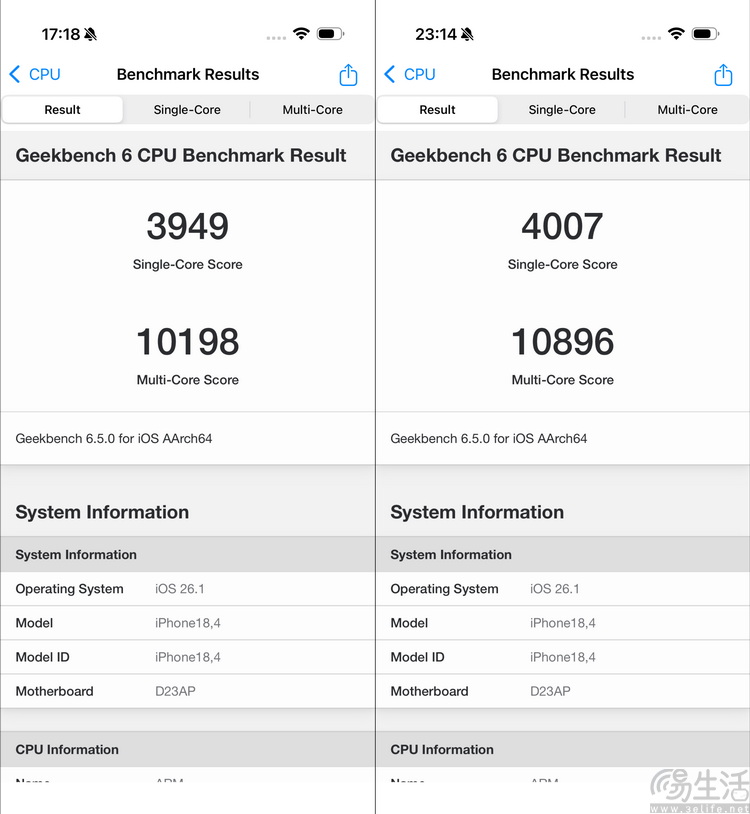Go back to CPU in left screenshot
Viewport: 750px width, 814px height.
(x=35, y=74)
